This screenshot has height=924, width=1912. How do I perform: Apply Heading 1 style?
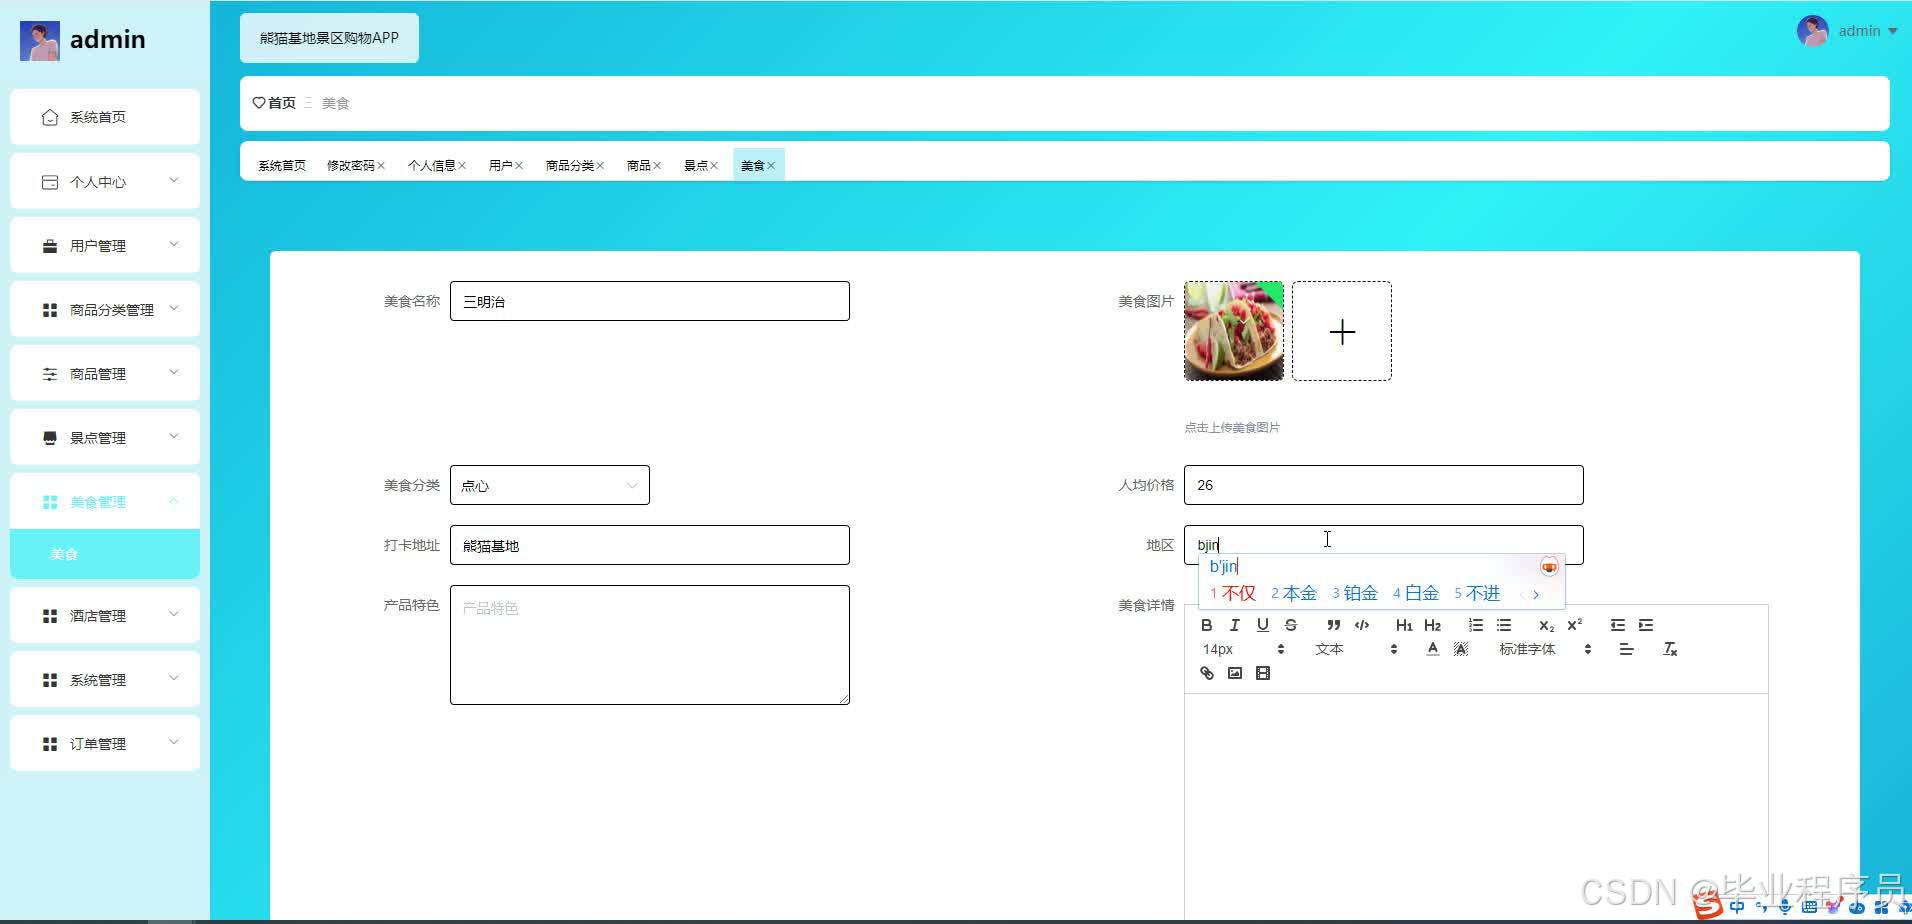pyautogui.click(x=1404, y=625)
